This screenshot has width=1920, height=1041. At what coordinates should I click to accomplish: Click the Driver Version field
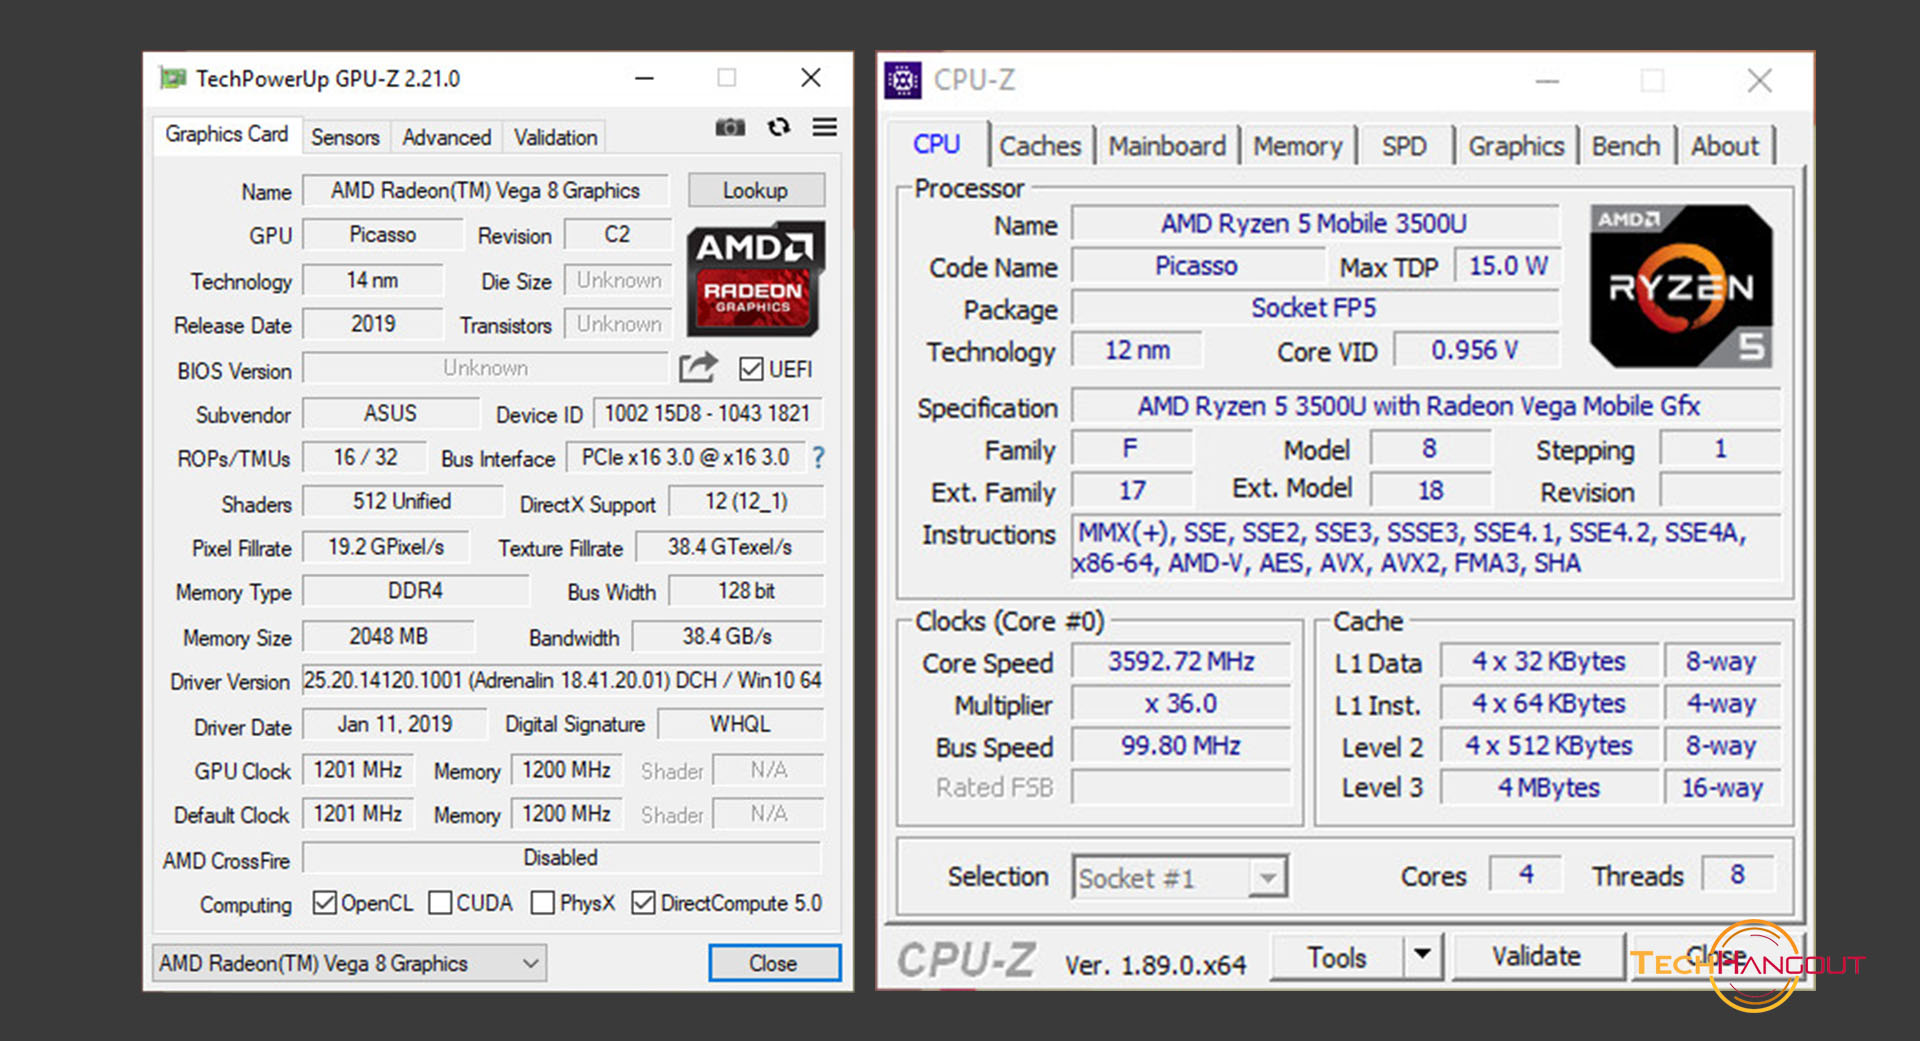(x=563, y=680)
